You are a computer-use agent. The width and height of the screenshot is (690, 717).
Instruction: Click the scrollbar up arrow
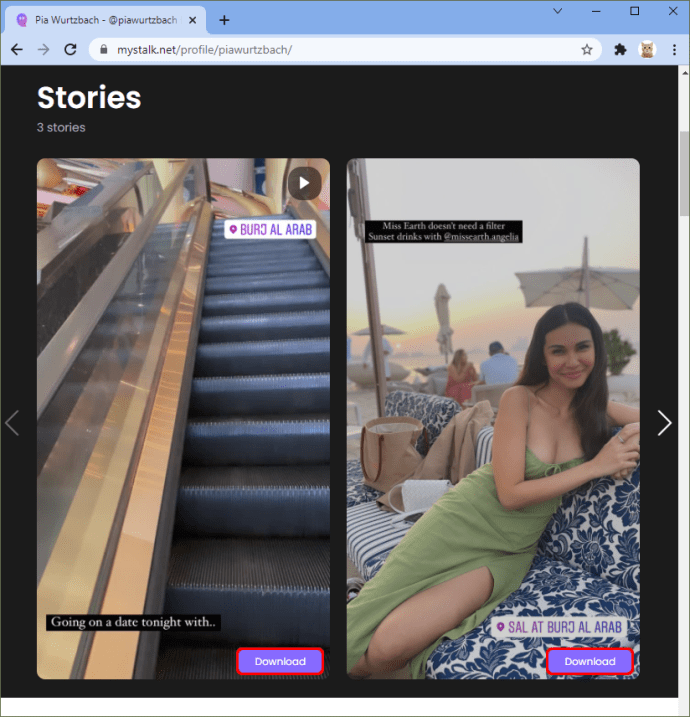pyautogui.click(x=685, y=72)
